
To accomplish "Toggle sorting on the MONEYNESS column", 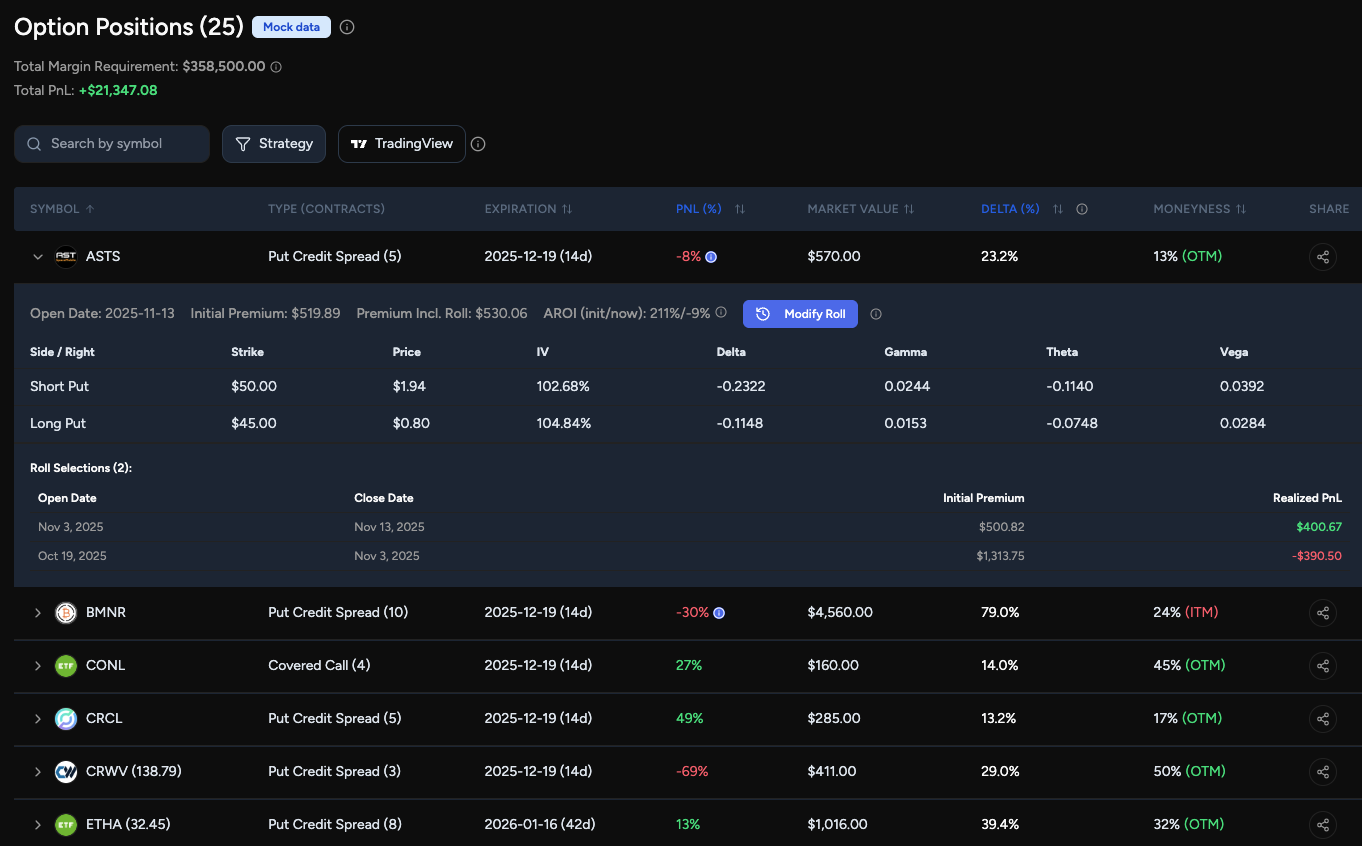I will coord(1241,209).
